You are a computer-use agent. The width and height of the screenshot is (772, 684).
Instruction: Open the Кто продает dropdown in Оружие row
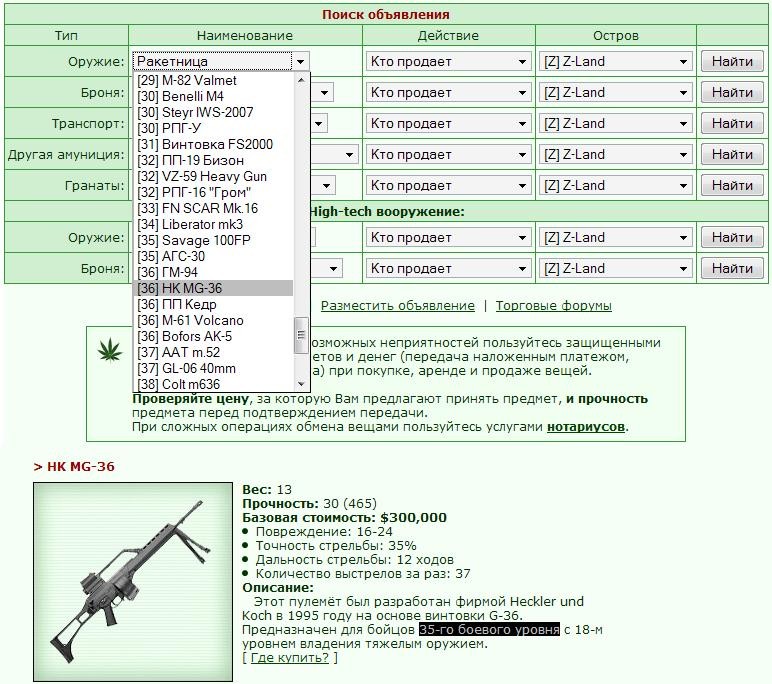point(449,62)
